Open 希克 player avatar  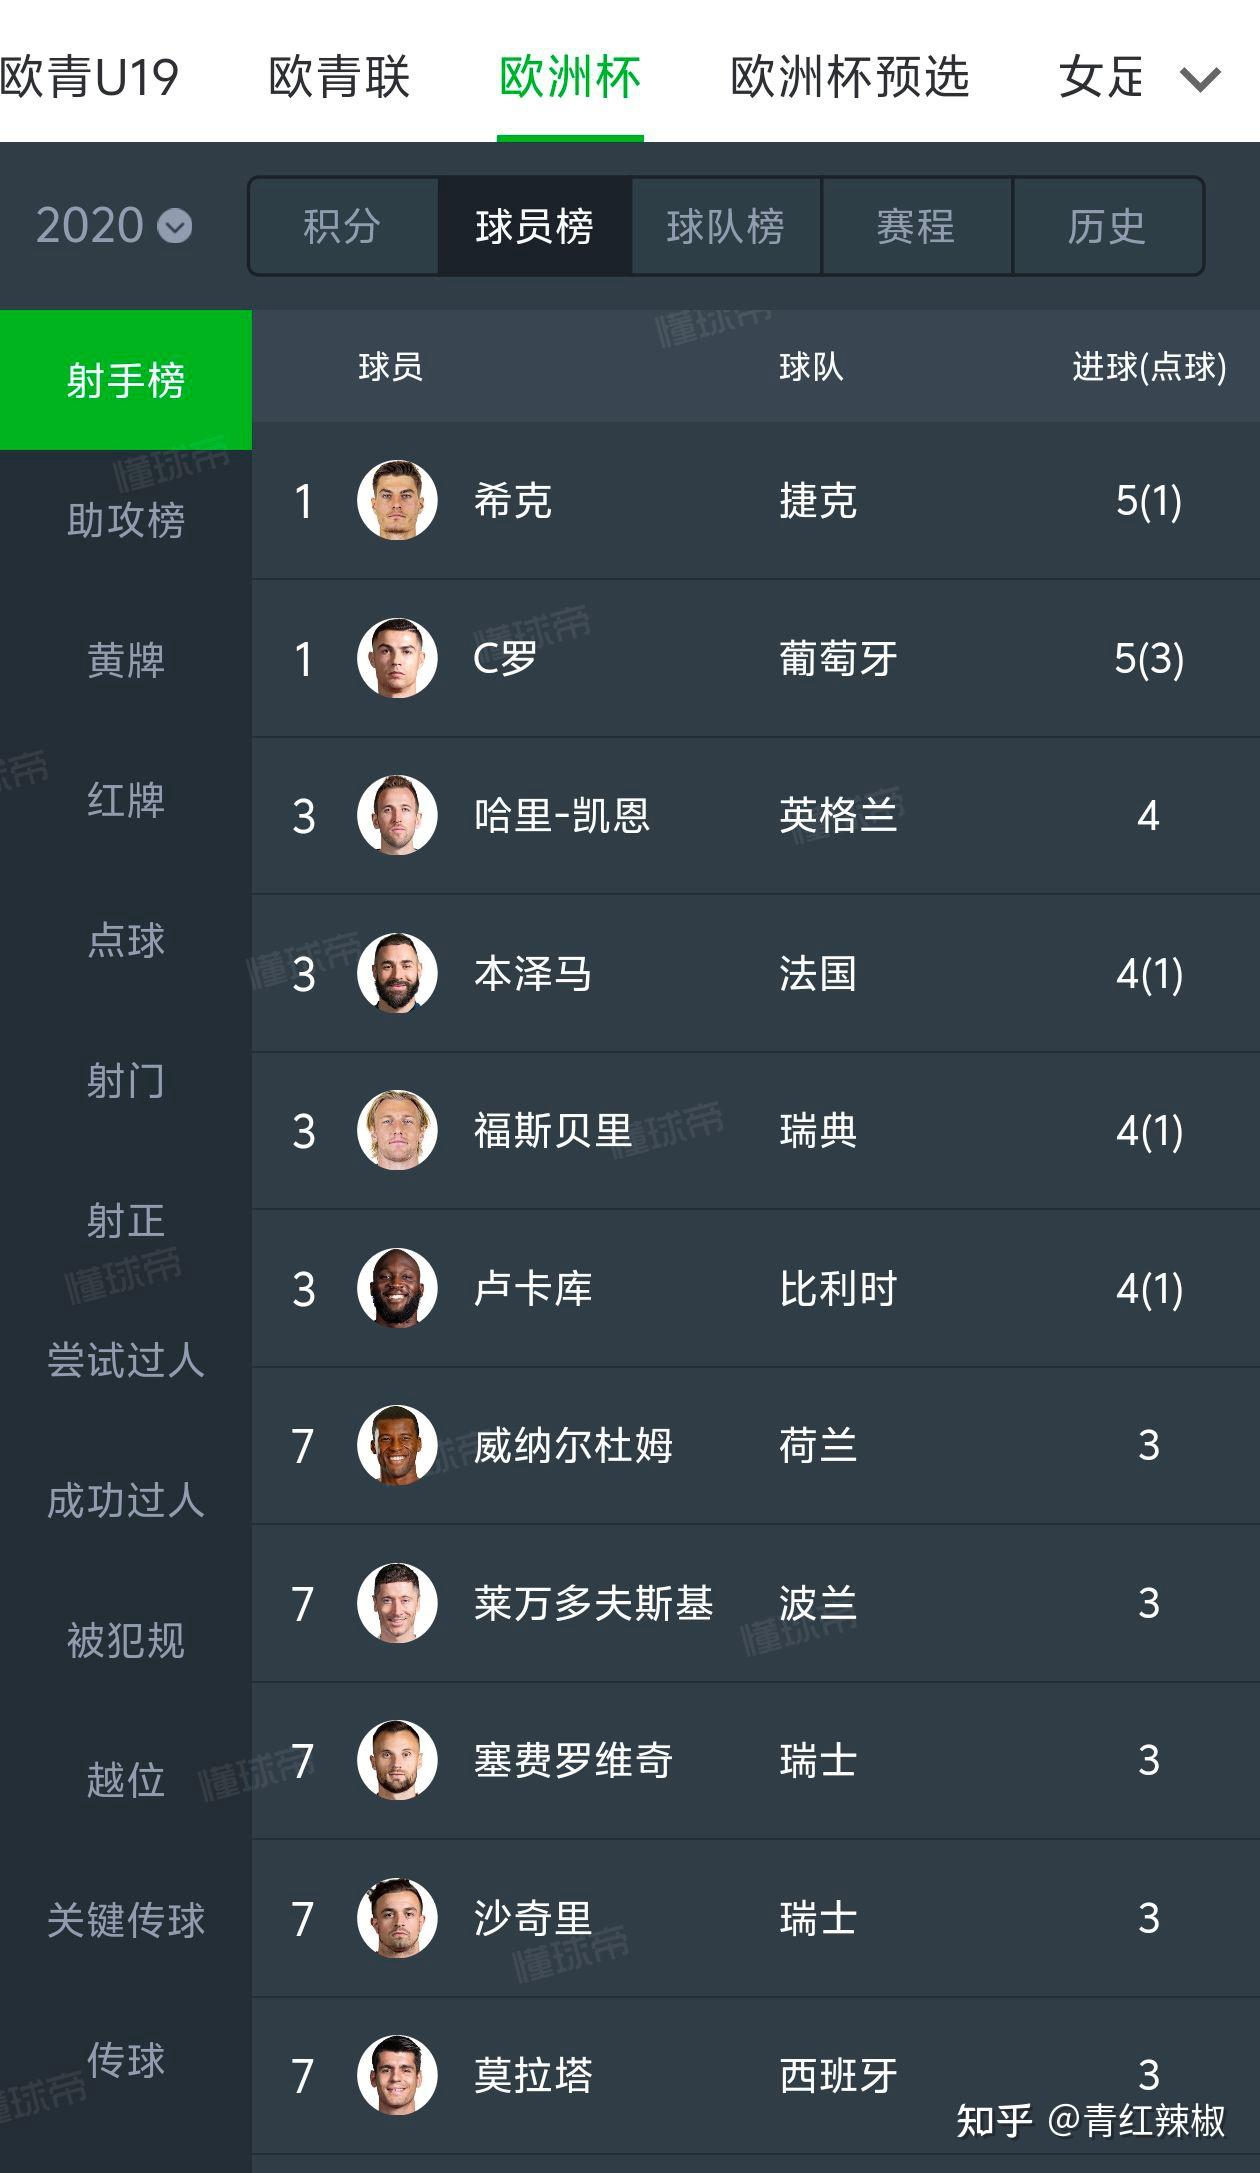click(x=397, y=500)
